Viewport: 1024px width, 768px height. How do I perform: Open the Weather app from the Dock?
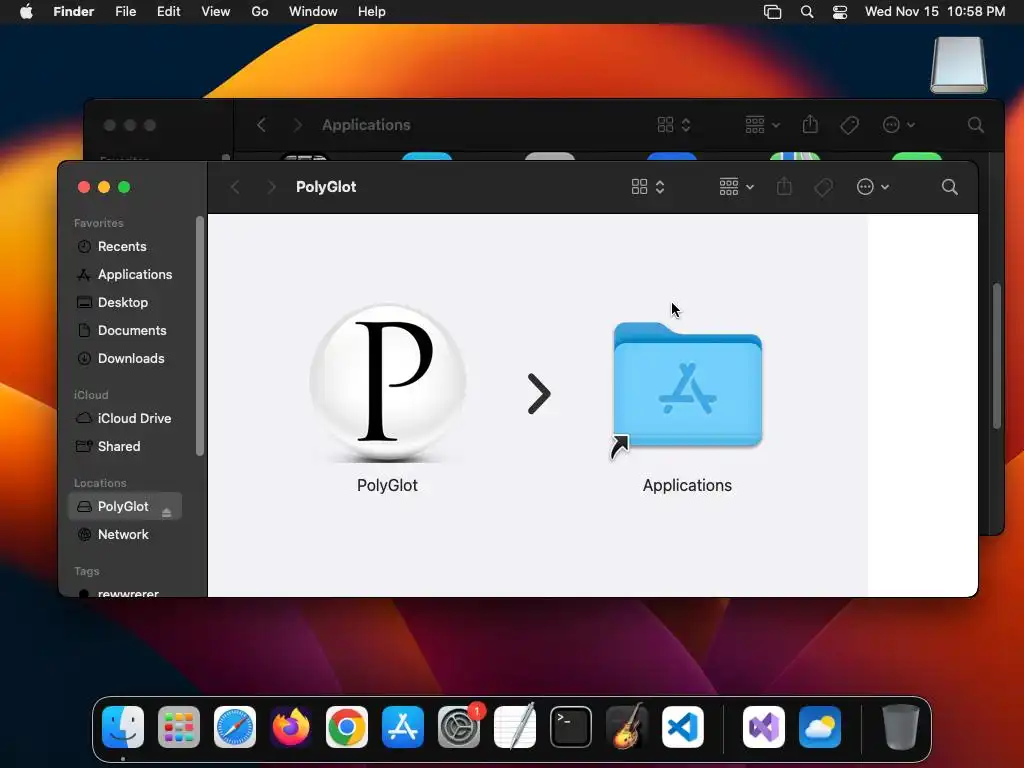pyautogui.click(x=820, y=727)
